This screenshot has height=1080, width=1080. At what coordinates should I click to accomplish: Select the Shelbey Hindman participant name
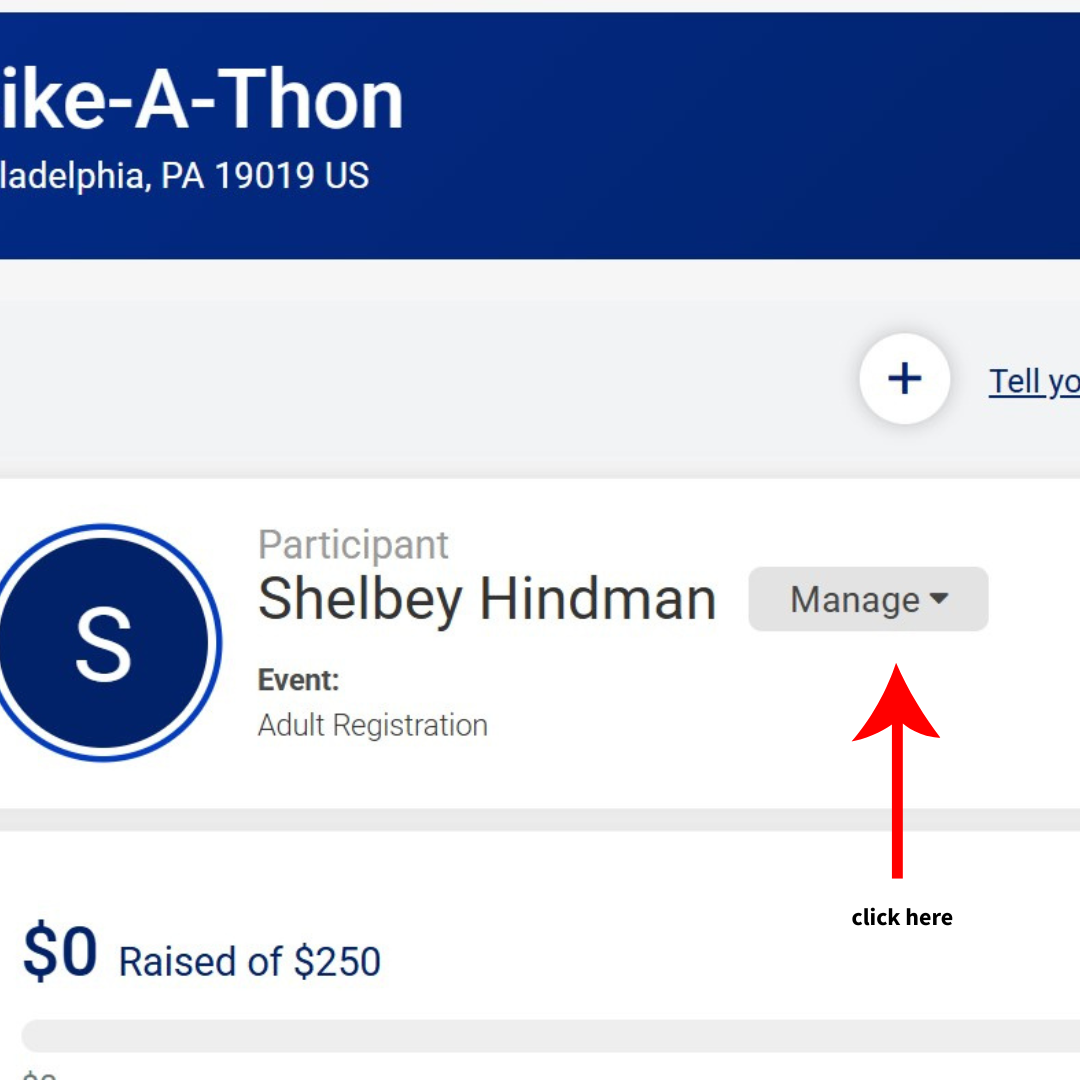pos(487,599)
